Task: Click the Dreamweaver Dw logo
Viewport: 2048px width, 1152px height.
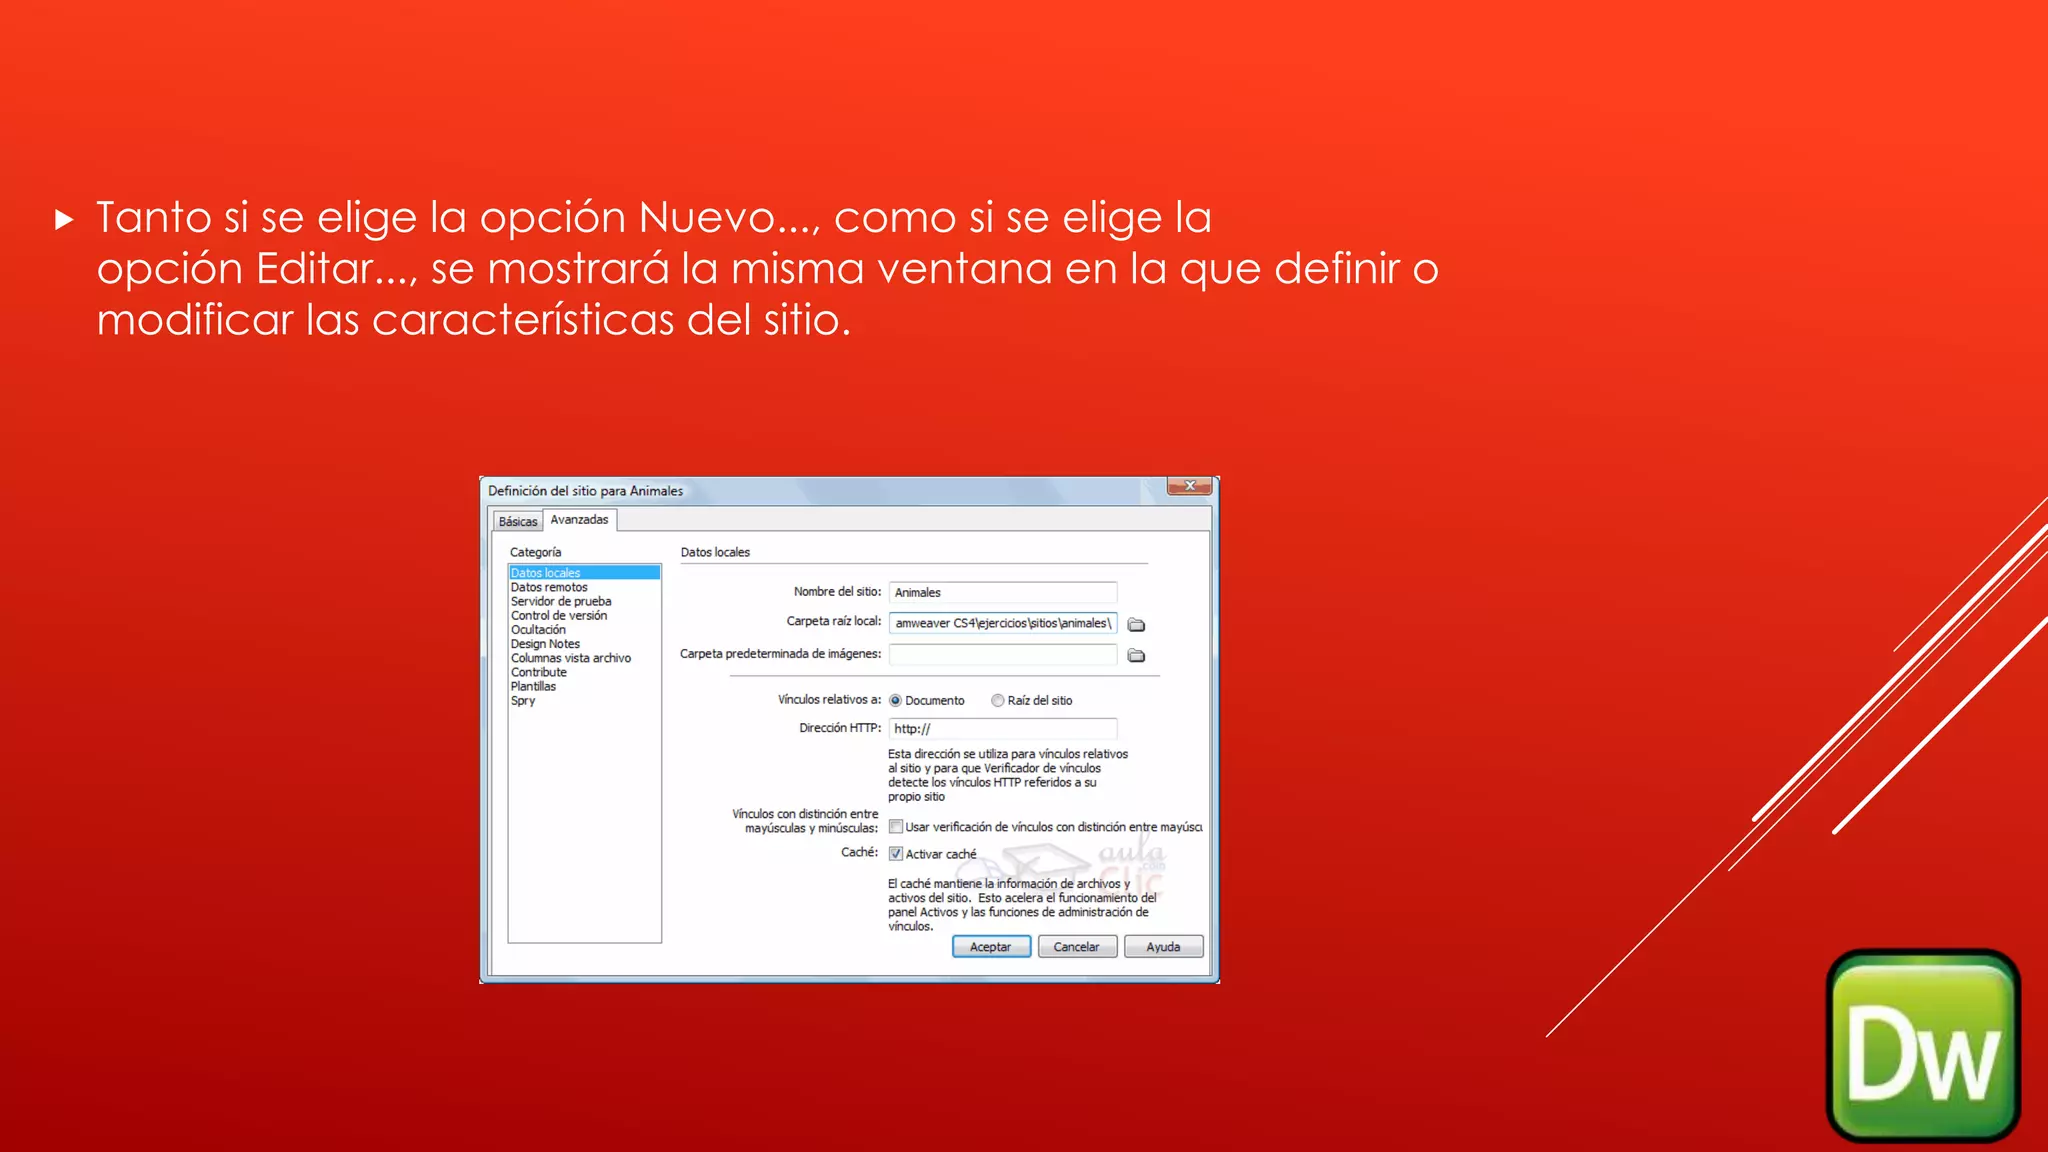Action: (x=1923, y=1045)
